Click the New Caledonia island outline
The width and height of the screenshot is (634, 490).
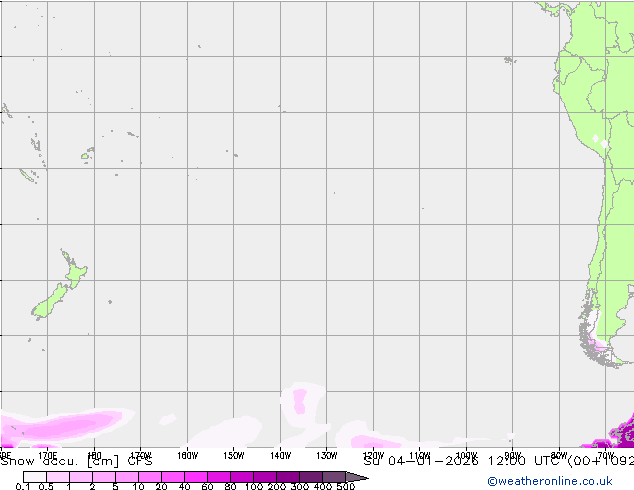tap(27, 176)
